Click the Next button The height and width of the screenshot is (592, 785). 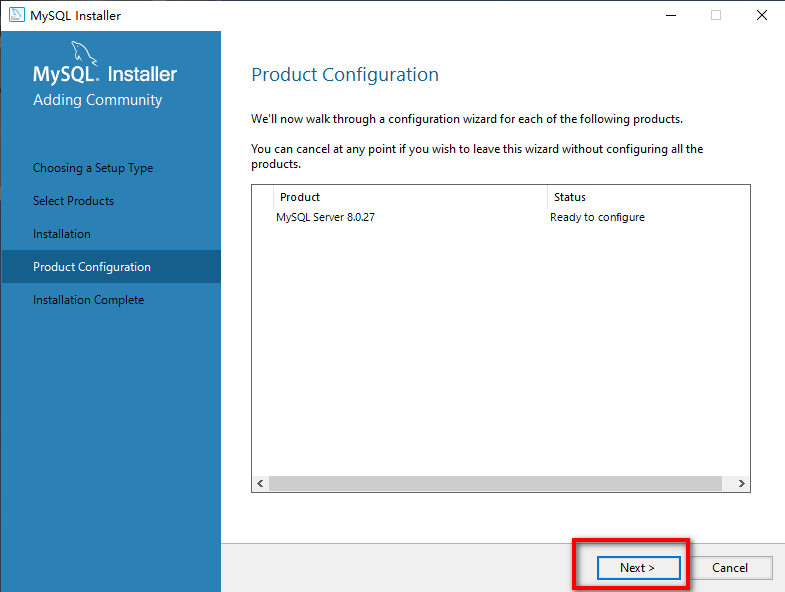click(638, 567)
